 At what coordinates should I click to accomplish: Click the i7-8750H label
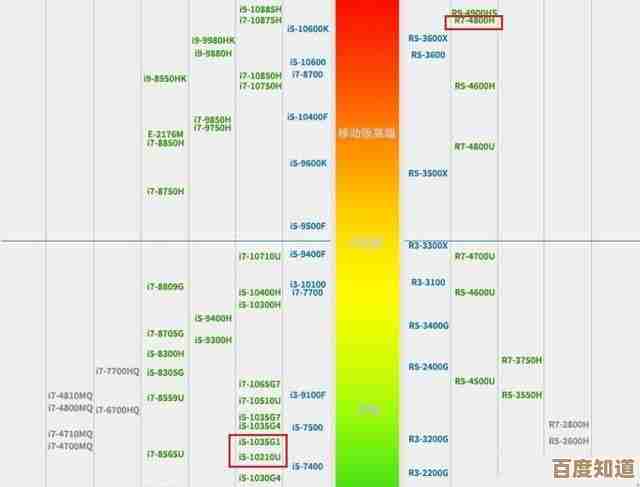point(165,190)
